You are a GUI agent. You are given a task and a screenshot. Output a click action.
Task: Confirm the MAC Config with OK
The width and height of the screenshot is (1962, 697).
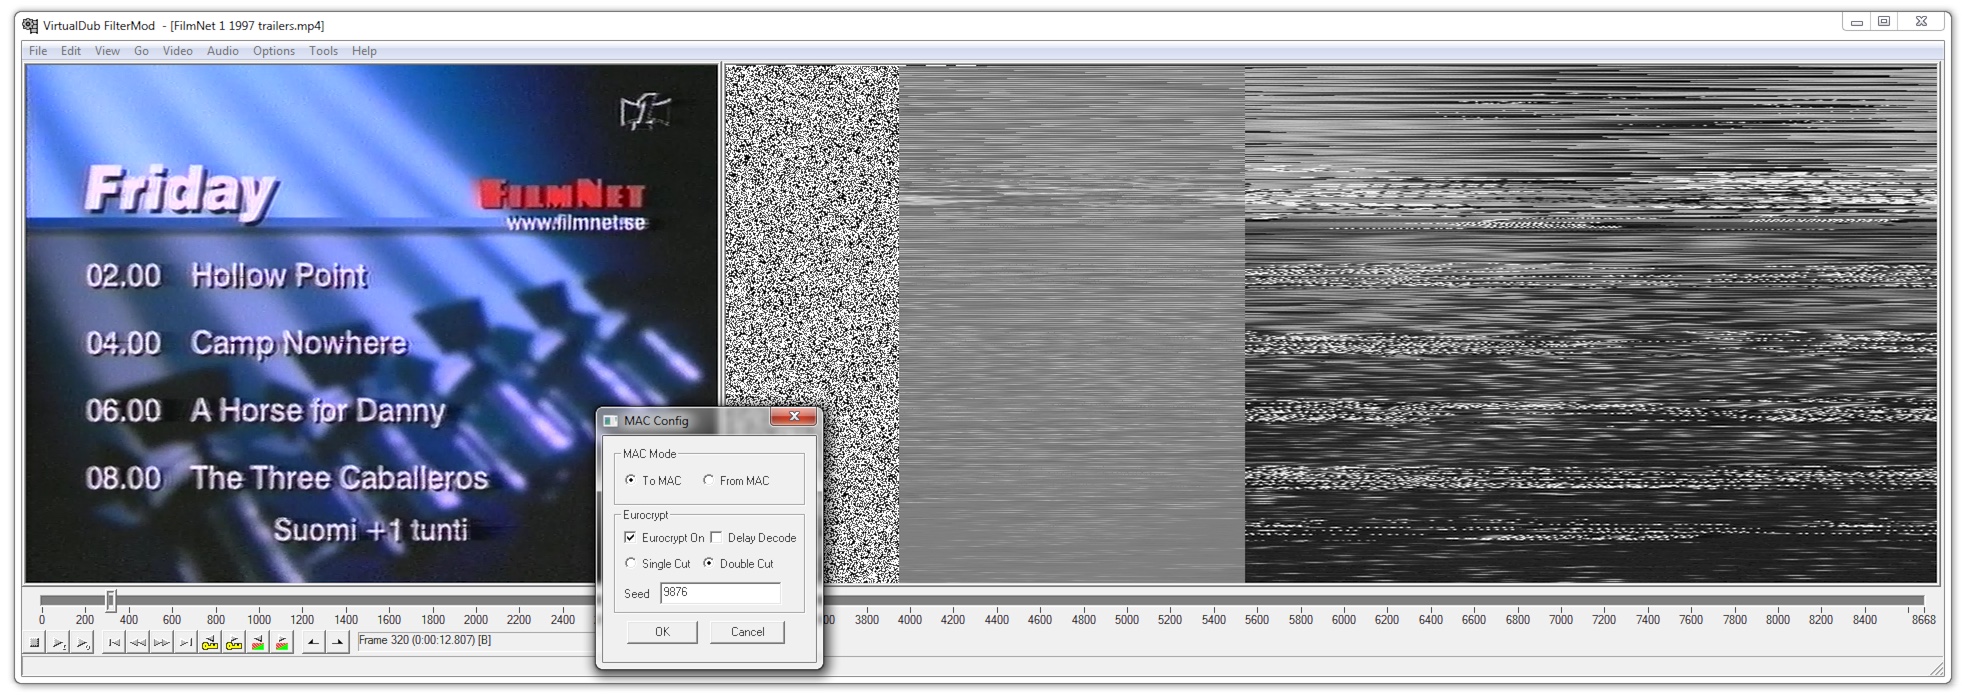pyautogui.click(x=662, y=632)
